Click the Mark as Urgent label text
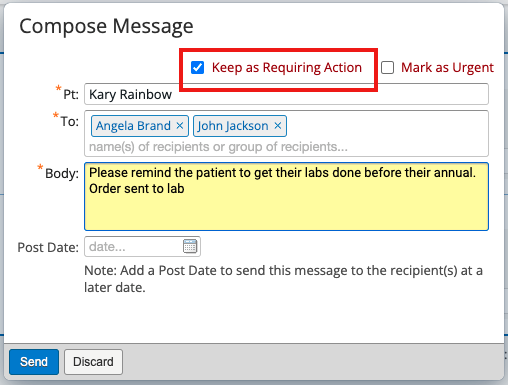The width and height of the screenshot is (508, 385). tap(447, 67)
